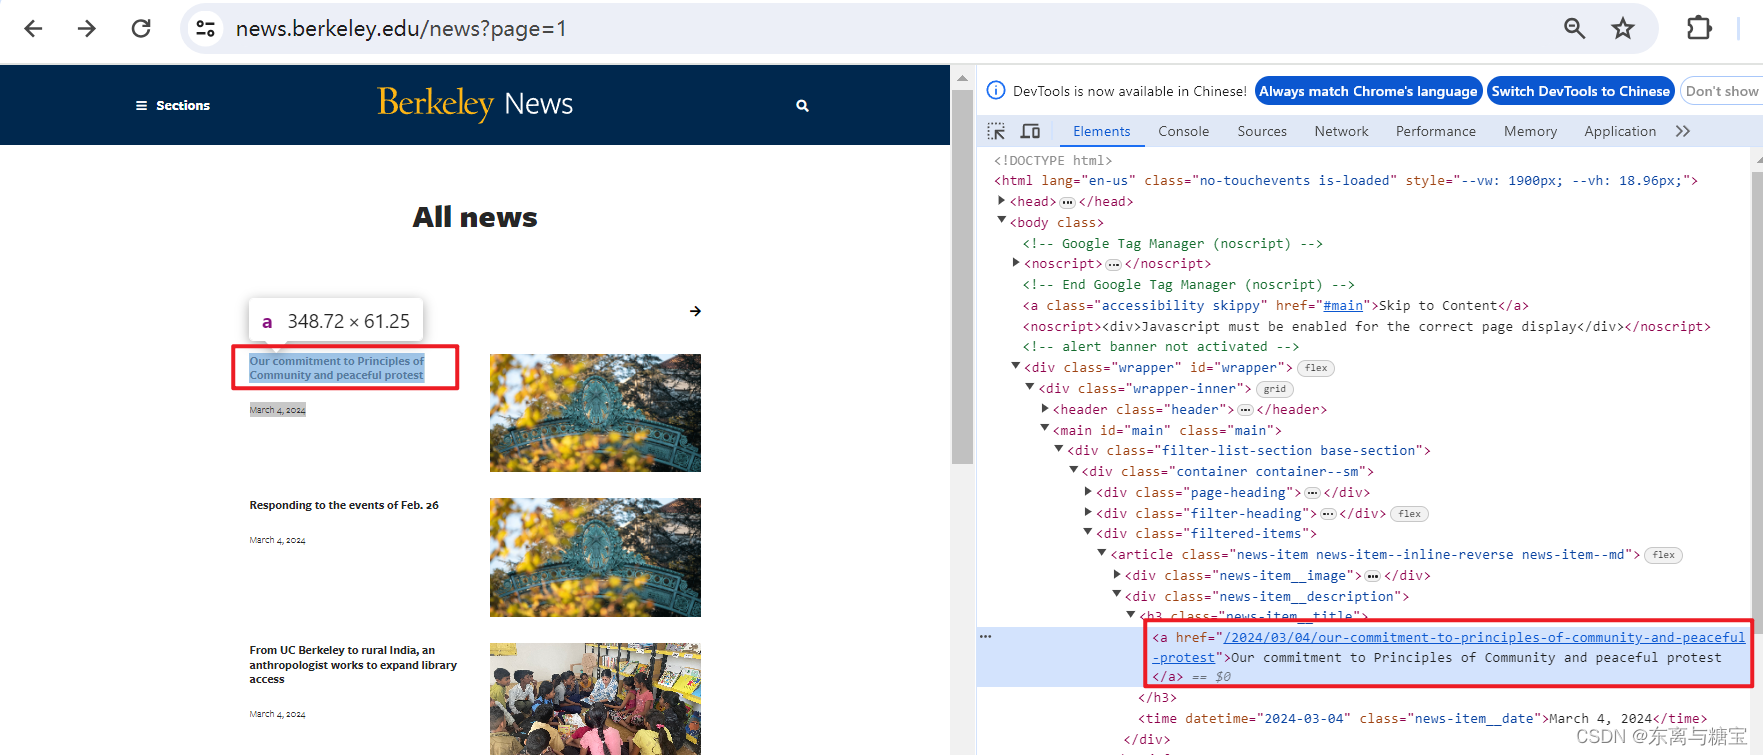1763x755 pixels.
Task: Select the DOCTYPE html line
Action: (1052, 160)
